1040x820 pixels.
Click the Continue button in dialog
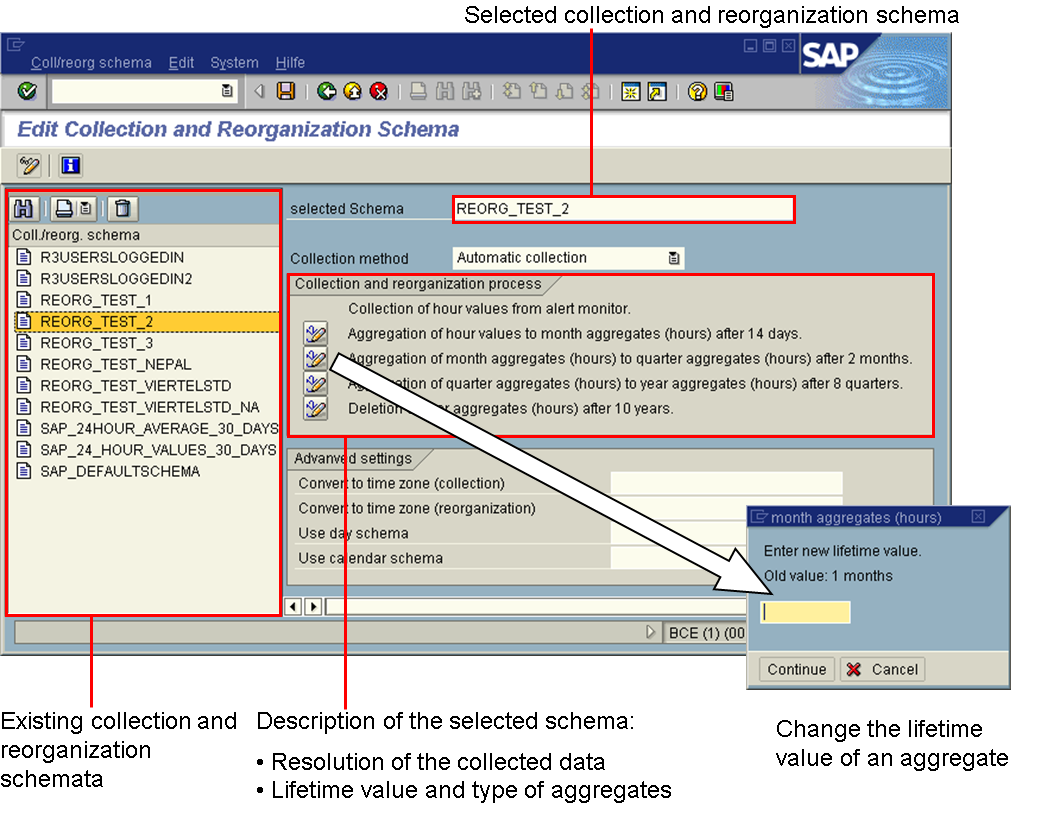[x=797, y=670]
